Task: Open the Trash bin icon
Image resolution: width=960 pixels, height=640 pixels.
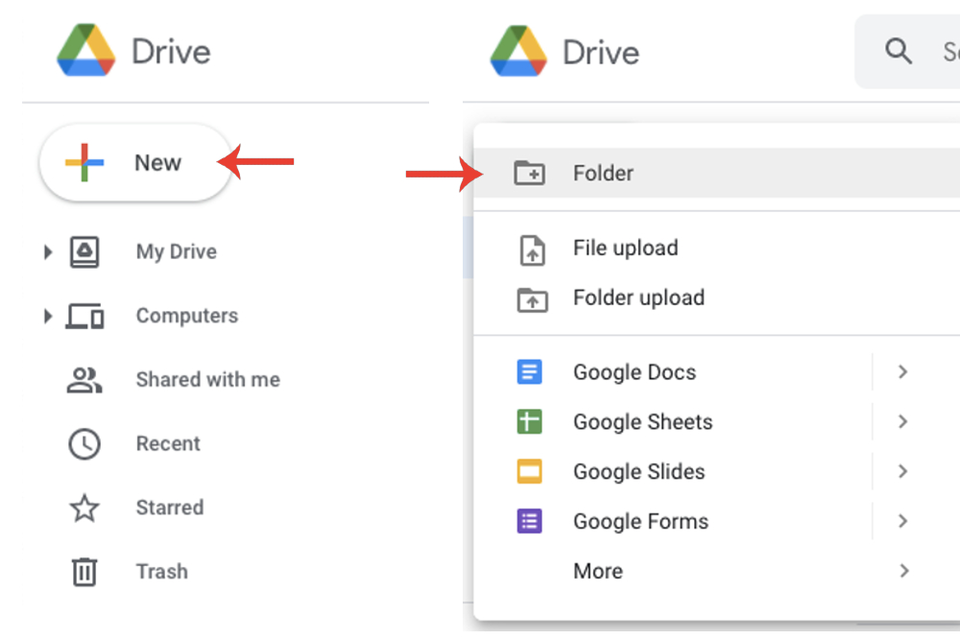Action: tap(85, 572)
